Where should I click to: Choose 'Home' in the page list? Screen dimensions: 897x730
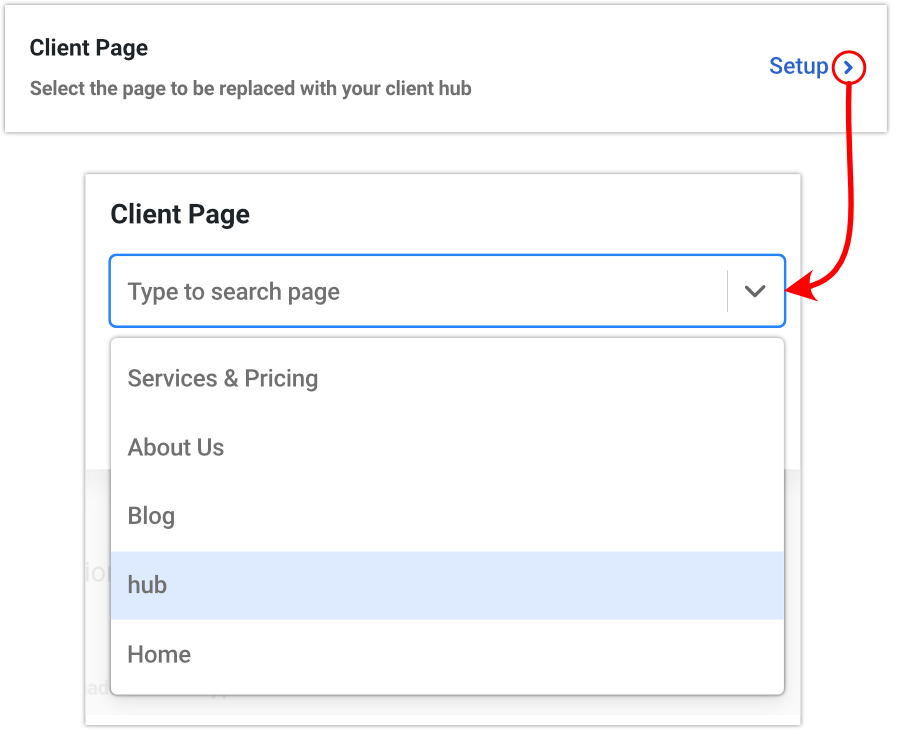coord(447,654)
